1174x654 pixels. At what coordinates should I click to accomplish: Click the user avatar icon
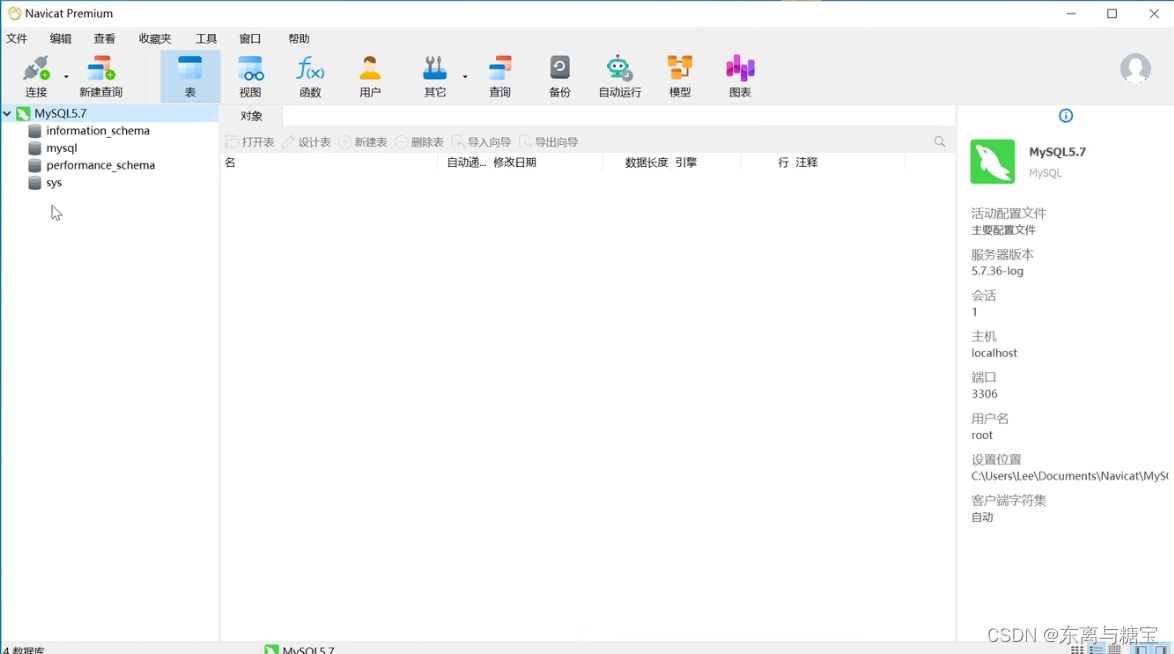click(x=1135, y=69)
